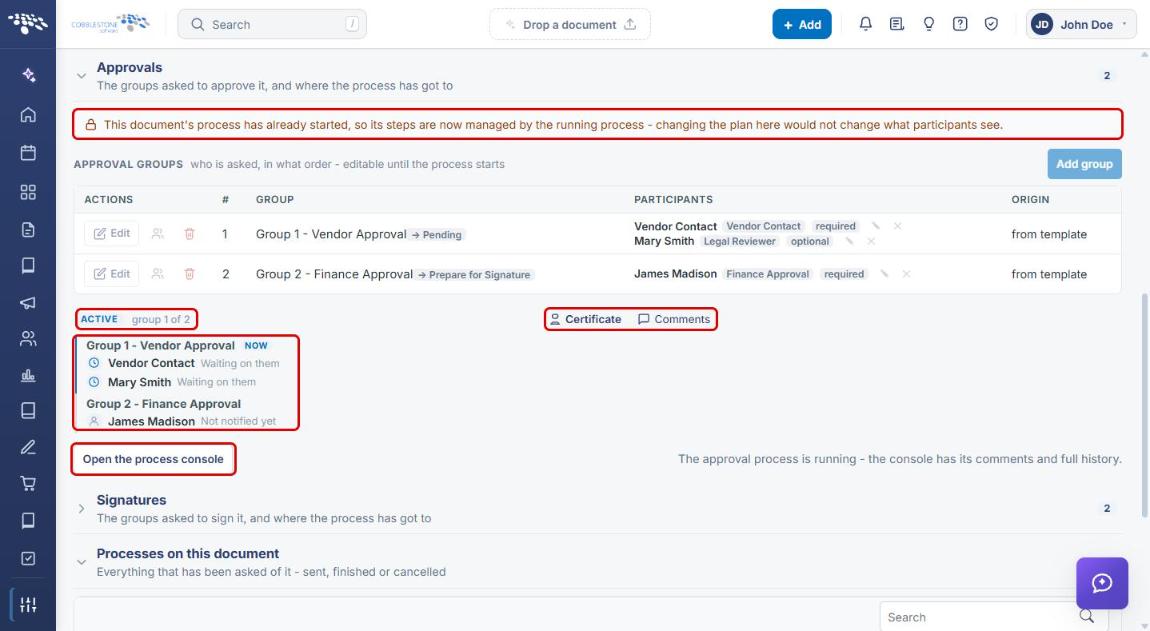Open the Calendar sidebar icon
The image size is (1150, 631).
pyautogui.click(x=28, y=153)
